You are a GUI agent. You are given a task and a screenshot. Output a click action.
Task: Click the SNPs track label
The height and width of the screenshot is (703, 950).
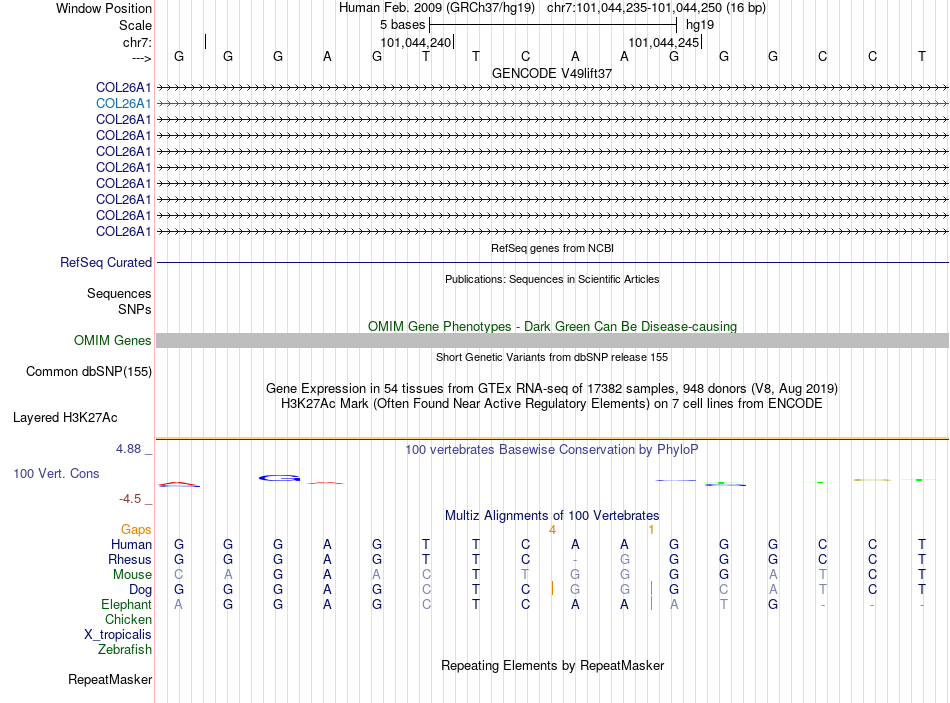[x=135, y=309]
